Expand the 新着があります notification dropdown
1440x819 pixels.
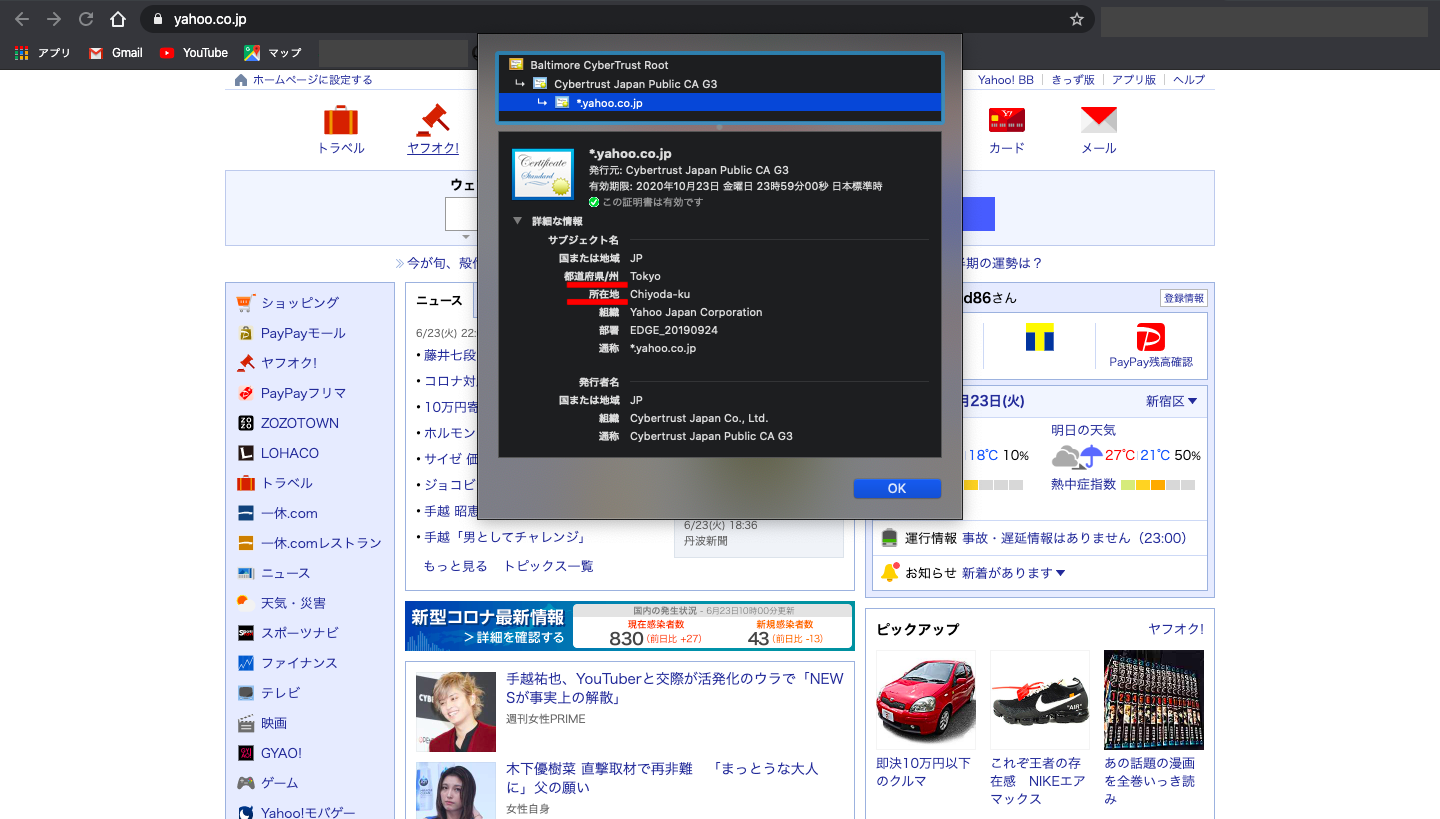coord(1013,573)
